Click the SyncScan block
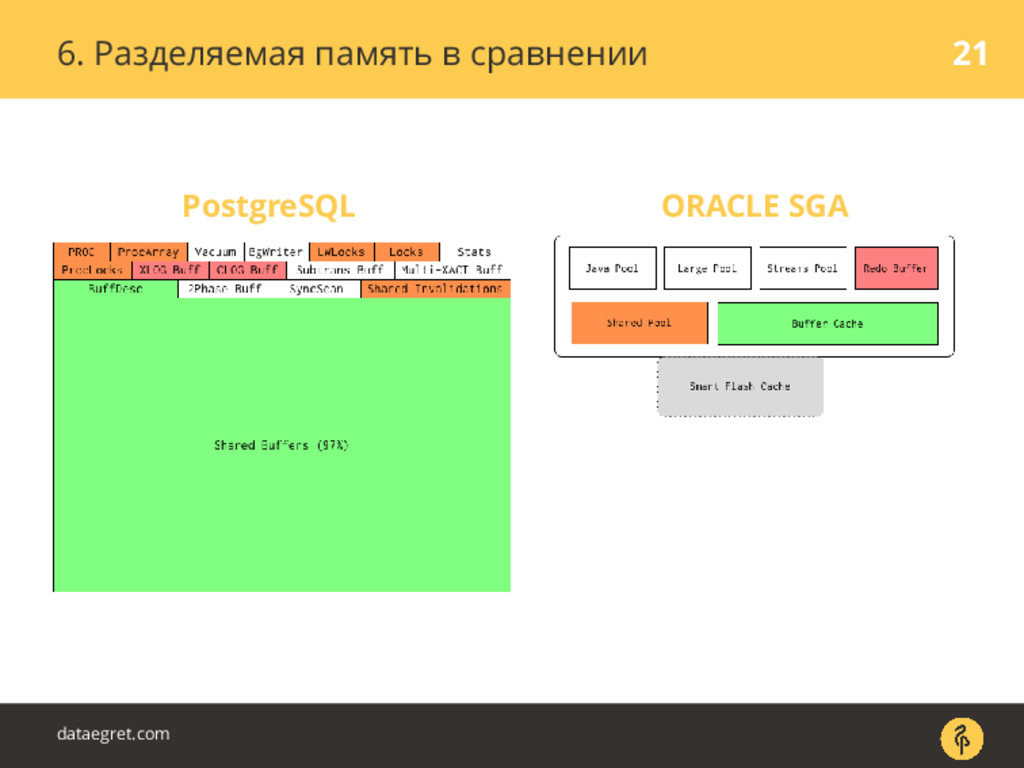The height and width of the screenshot is (768, 1024). [x=316, y=289]
